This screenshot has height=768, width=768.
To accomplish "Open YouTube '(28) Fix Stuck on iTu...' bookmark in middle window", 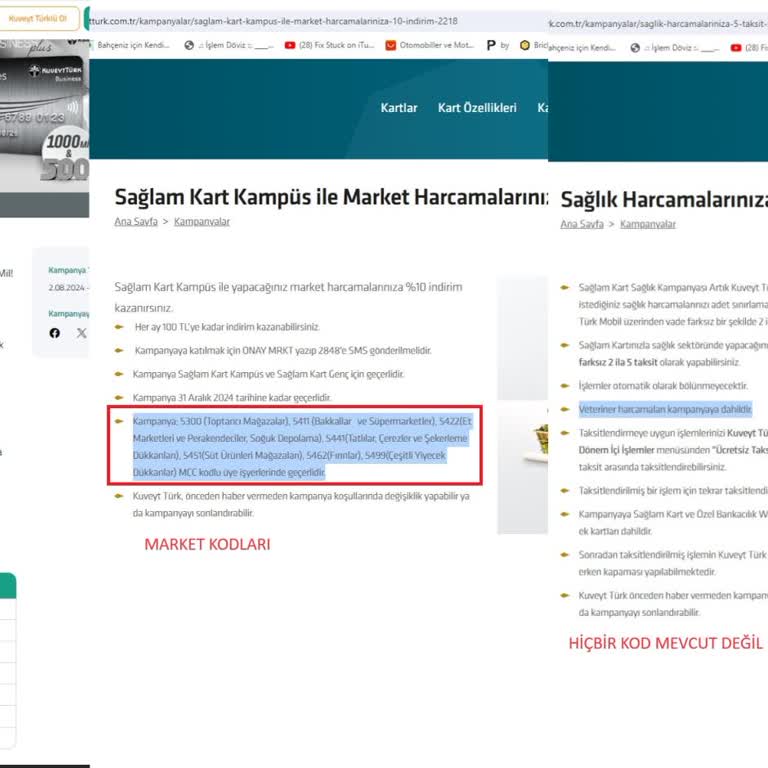I will [329, 45].
